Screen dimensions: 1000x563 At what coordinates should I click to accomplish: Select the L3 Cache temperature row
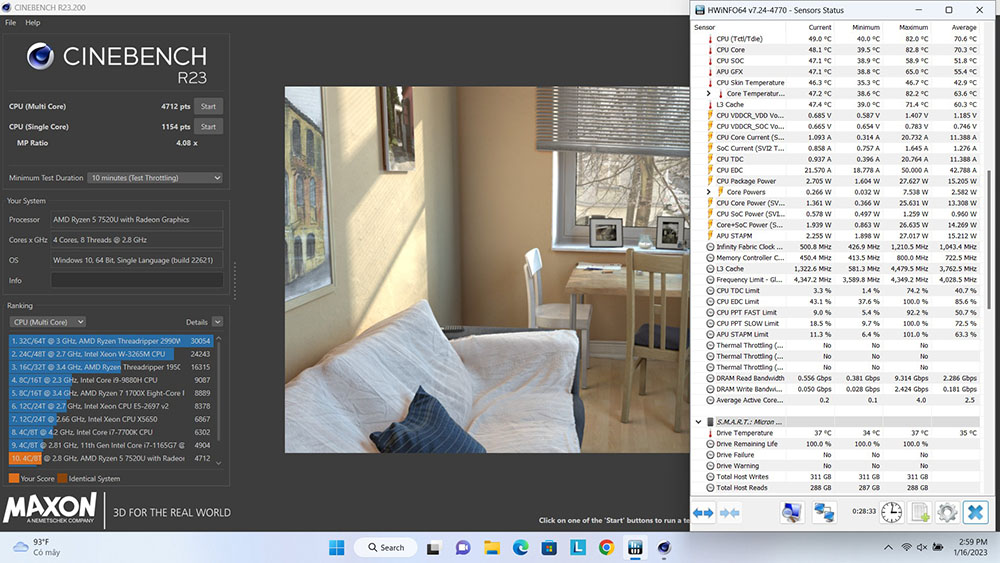[836, 105]
